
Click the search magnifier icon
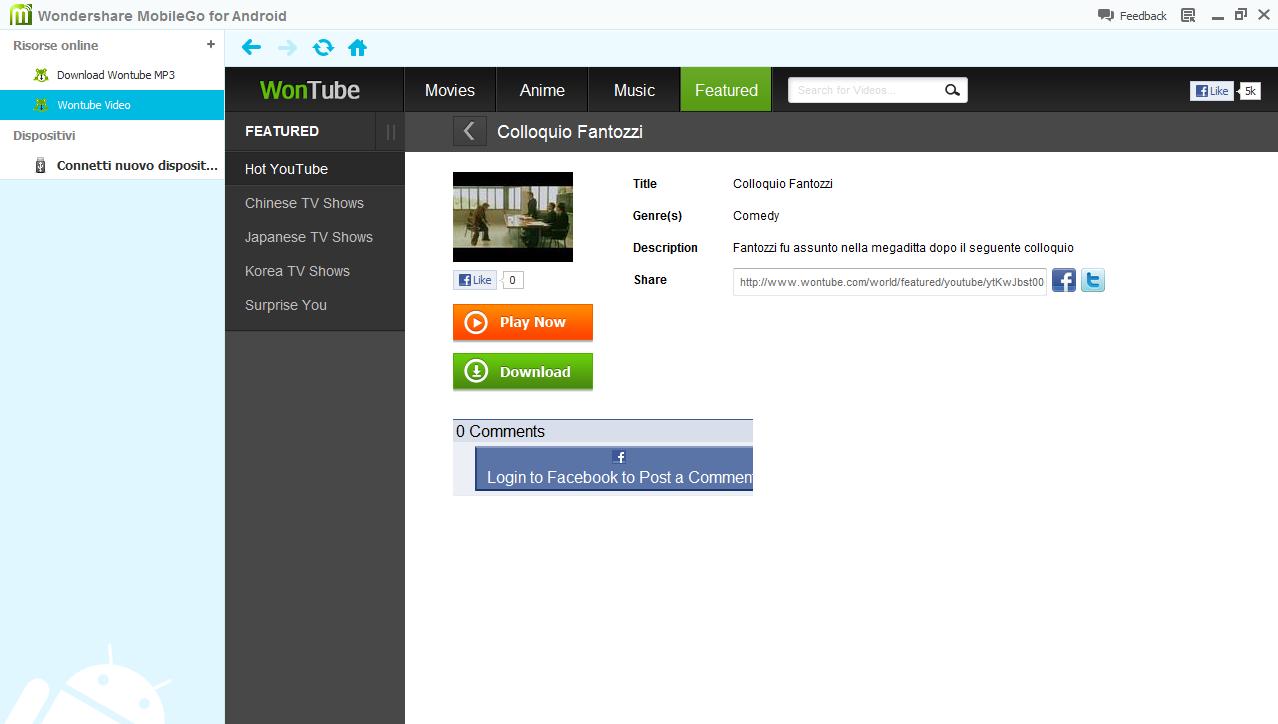point(952,90)
